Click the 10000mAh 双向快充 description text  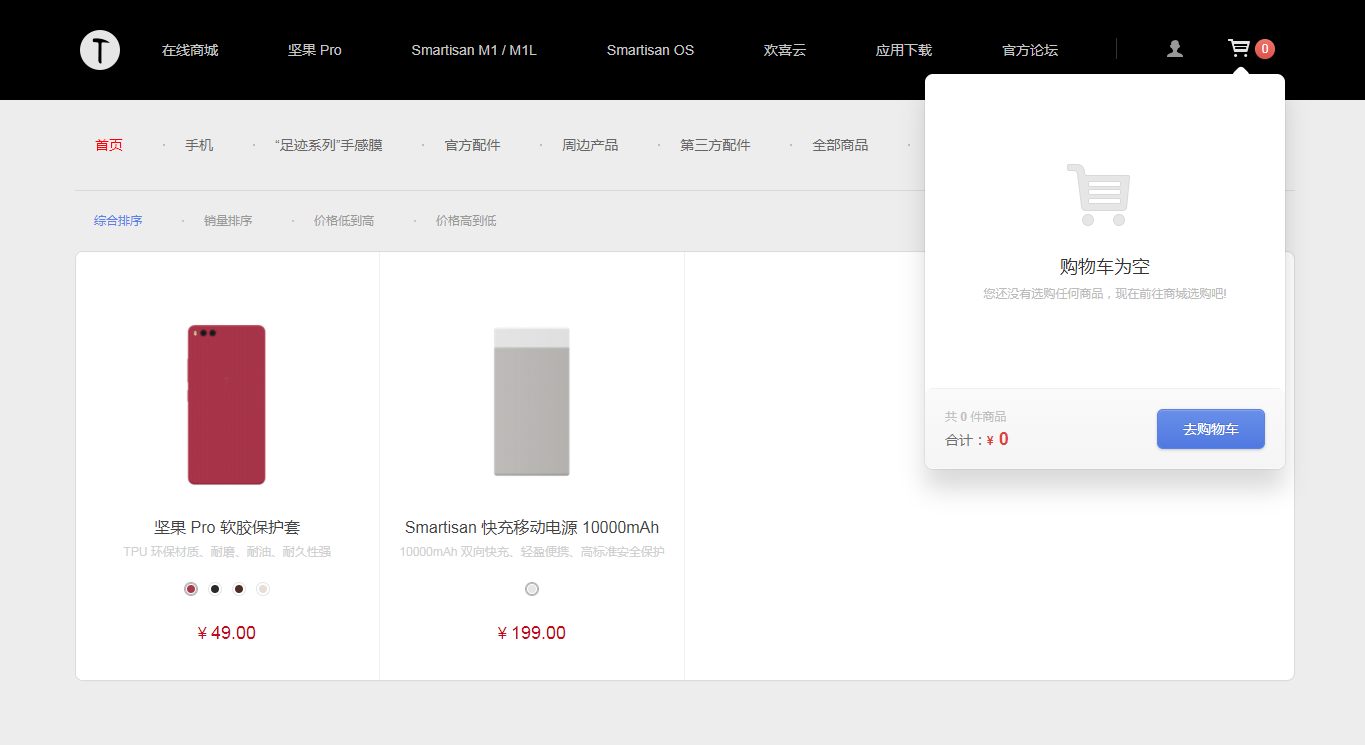532,552
